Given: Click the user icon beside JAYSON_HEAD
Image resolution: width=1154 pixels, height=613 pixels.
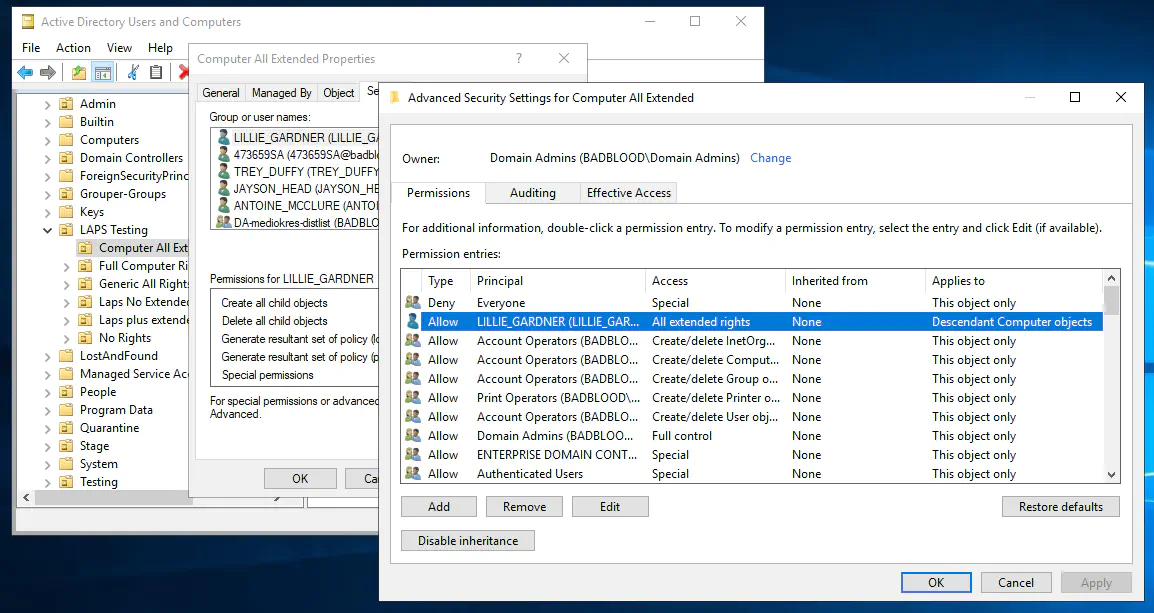Looking at the screenshot, I should pyautogui.click(x=224, y=188).
